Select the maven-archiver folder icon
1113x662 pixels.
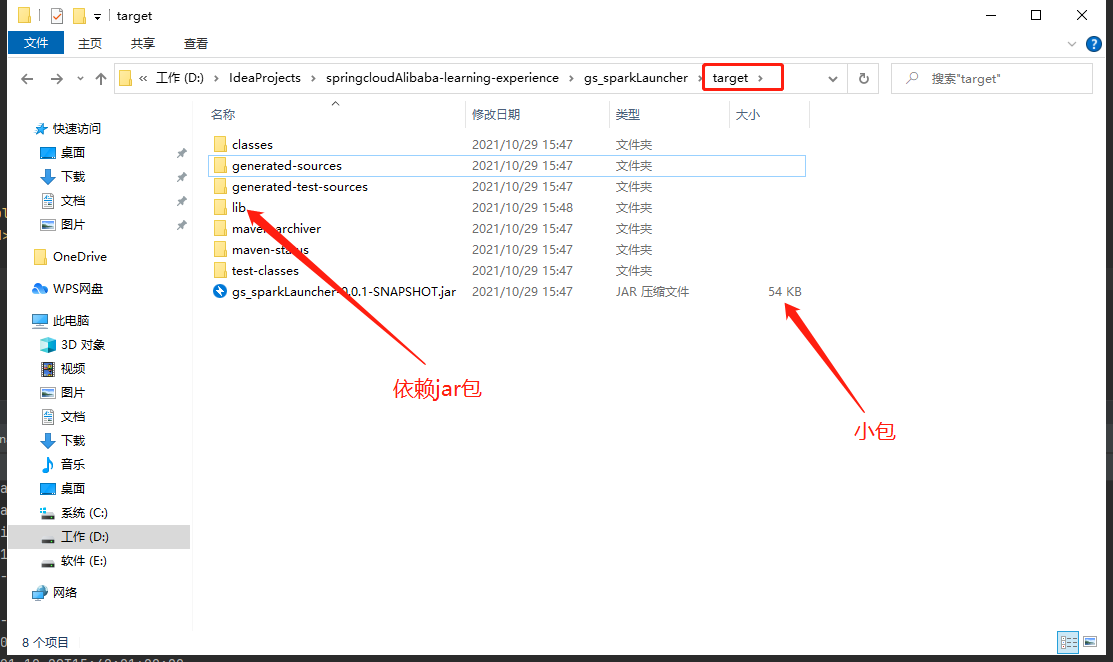click(x=220, y=228)
